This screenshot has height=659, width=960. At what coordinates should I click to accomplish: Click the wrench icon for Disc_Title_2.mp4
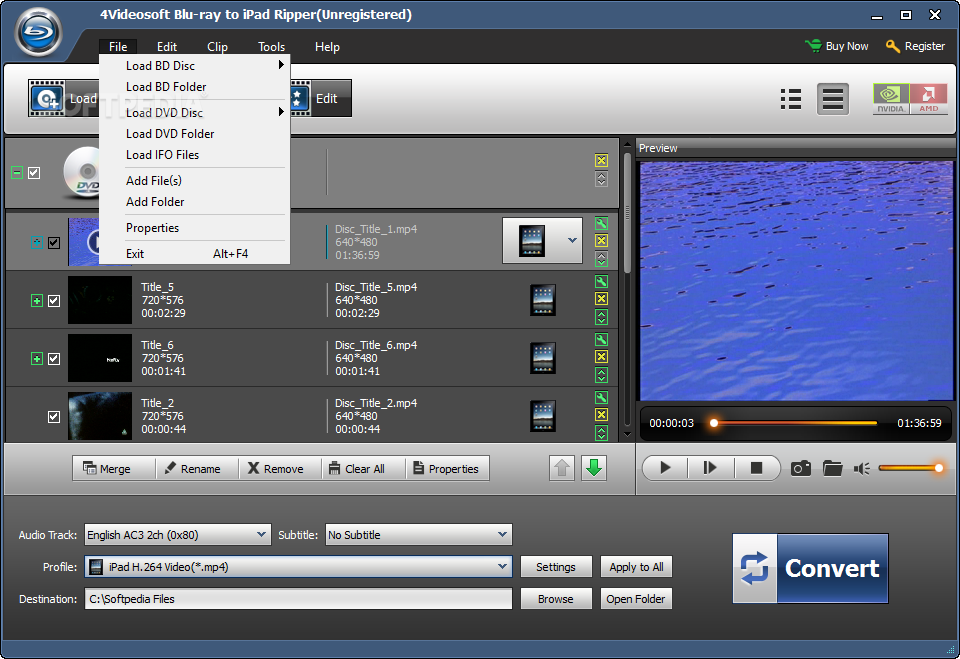point(601,397)
